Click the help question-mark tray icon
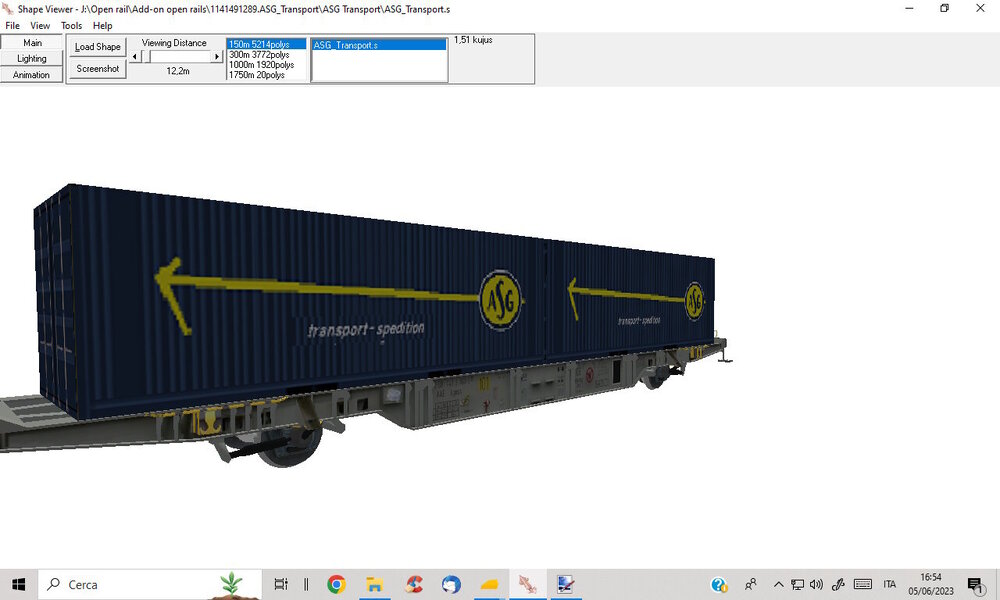The height and width of the screenshot is (600, 1000). [719, 584]
